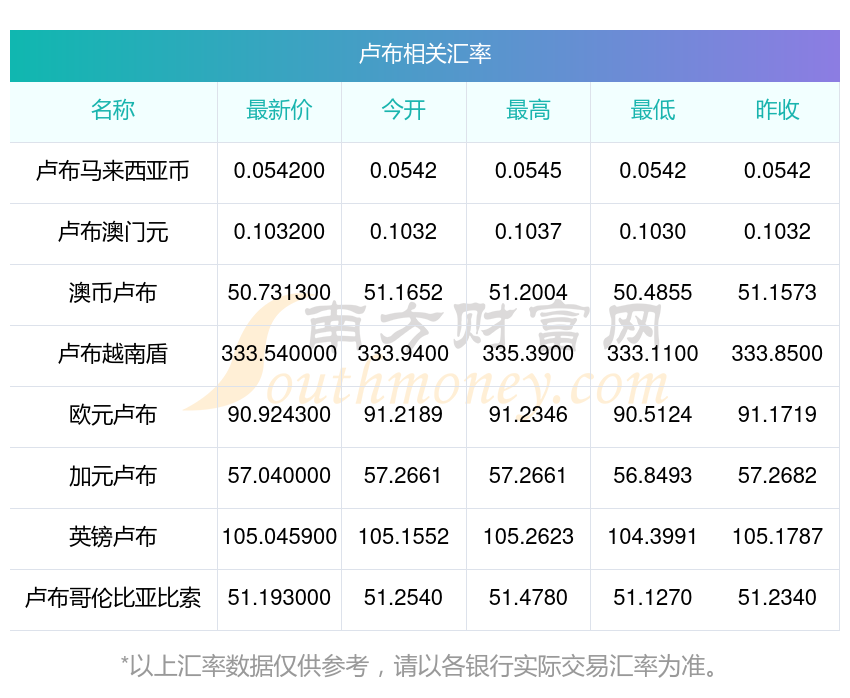Select the 卢布哥伦比亚比索 row name

(x=113, y=598)
